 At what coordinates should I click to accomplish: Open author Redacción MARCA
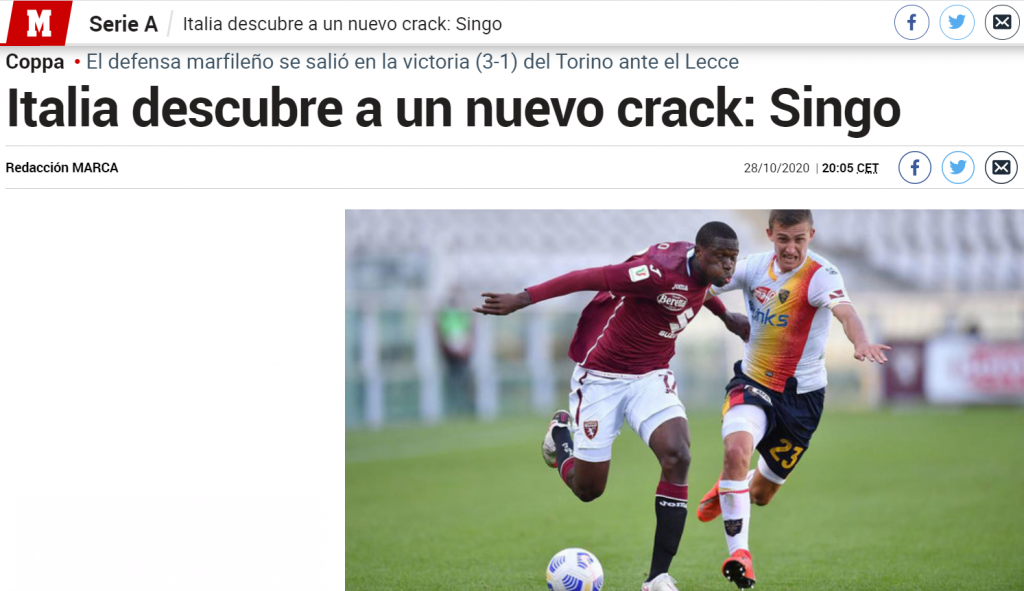62,168
